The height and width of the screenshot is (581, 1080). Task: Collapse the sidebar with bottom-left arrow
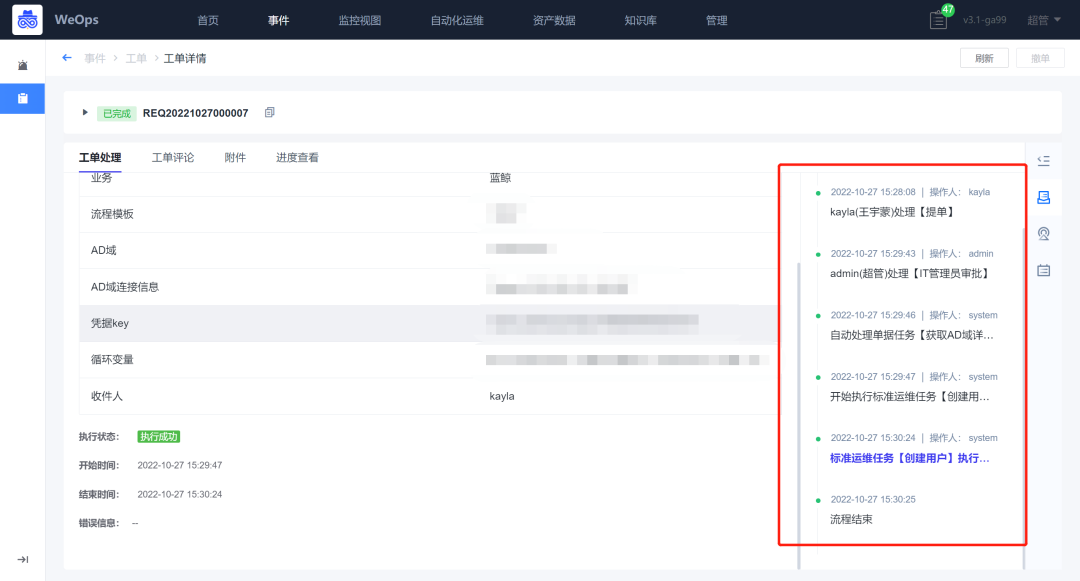click(x=22, y=559)
